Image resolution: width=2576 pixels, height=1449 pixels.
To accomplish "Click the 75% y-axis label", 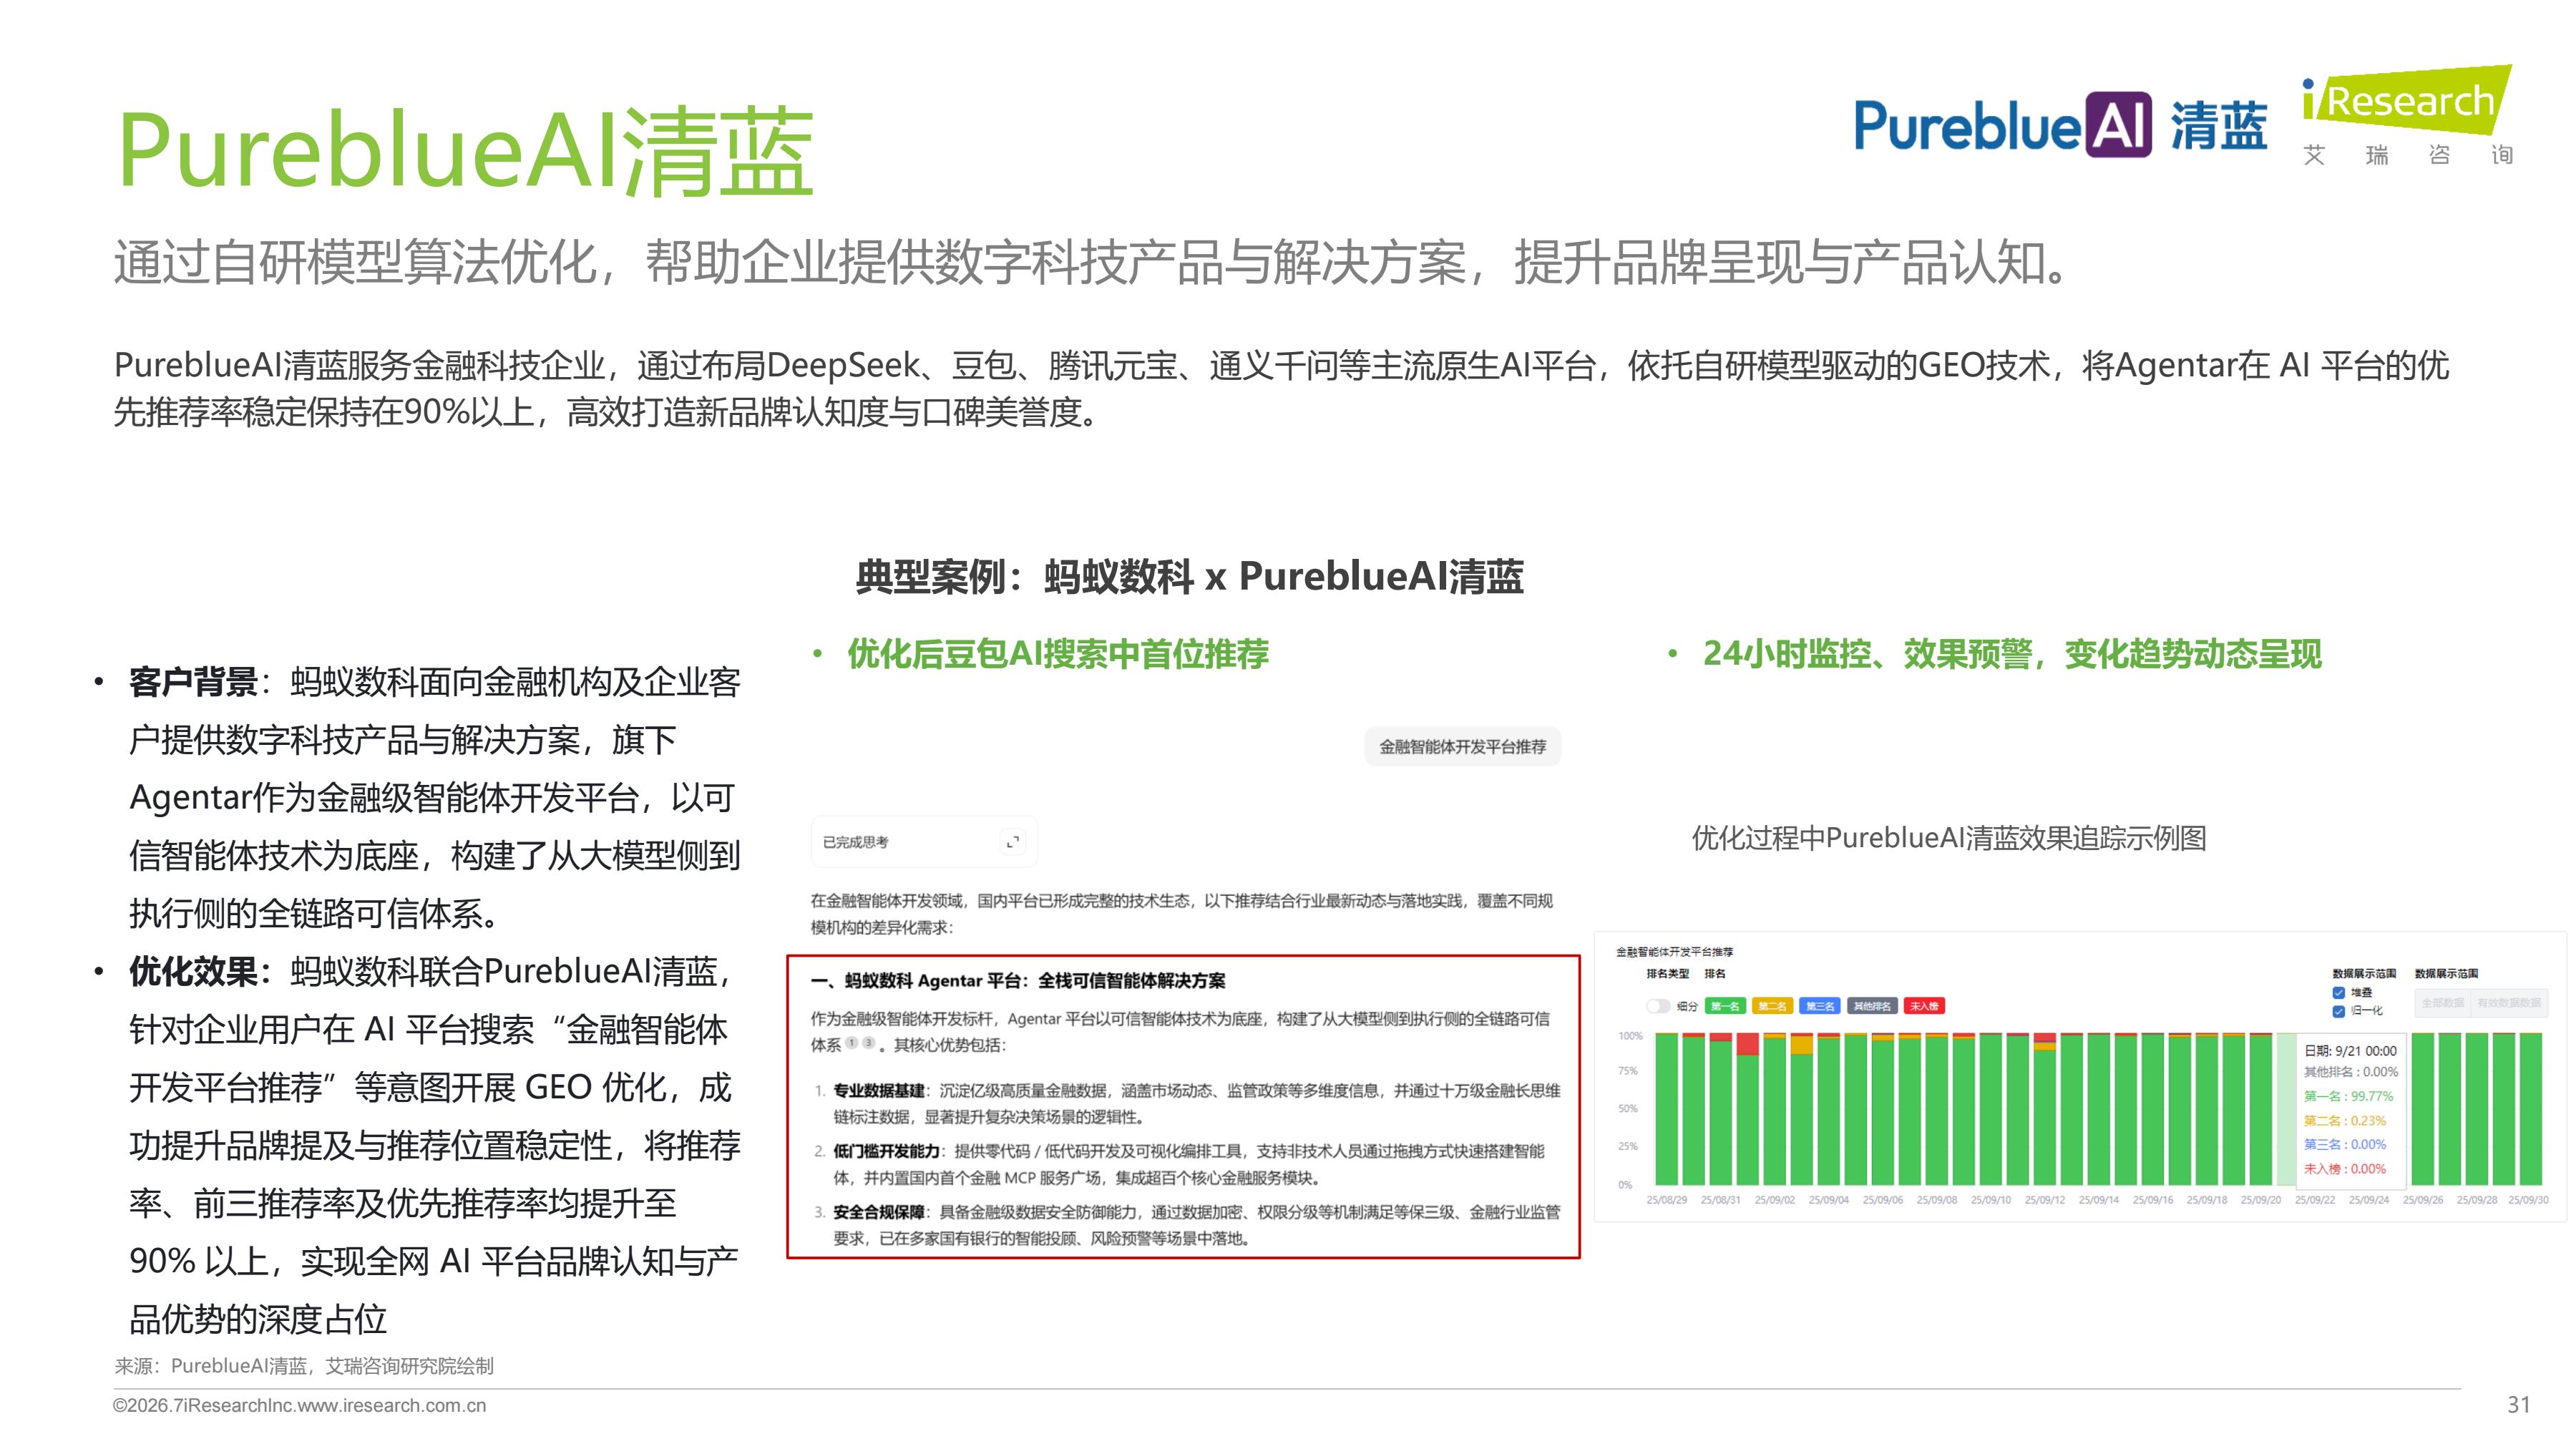I will coord(1628,1071).
